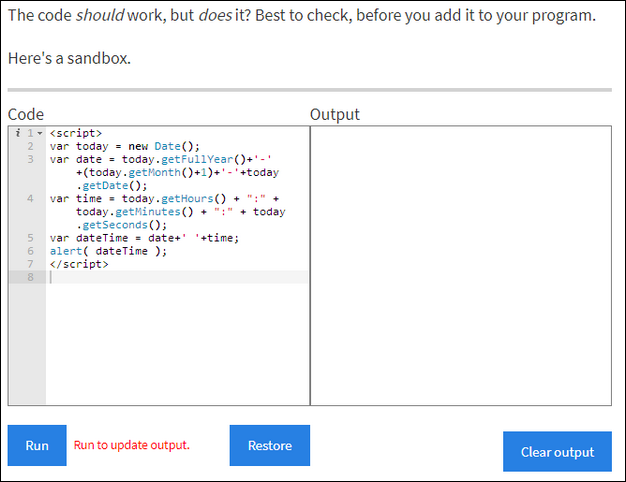The height and width of the screenshot is (482, 626).
Task: Click the italic word 'should' in the intro
Action: click(100, 16)
